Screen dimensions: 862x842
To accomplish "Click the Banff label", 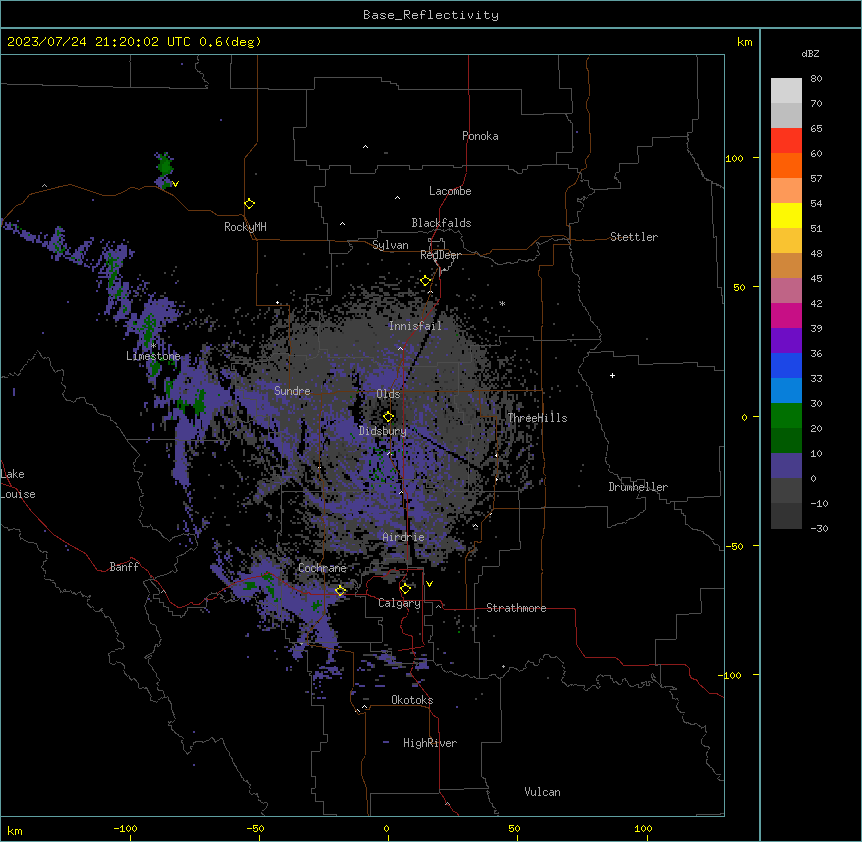I will (124, 567).
